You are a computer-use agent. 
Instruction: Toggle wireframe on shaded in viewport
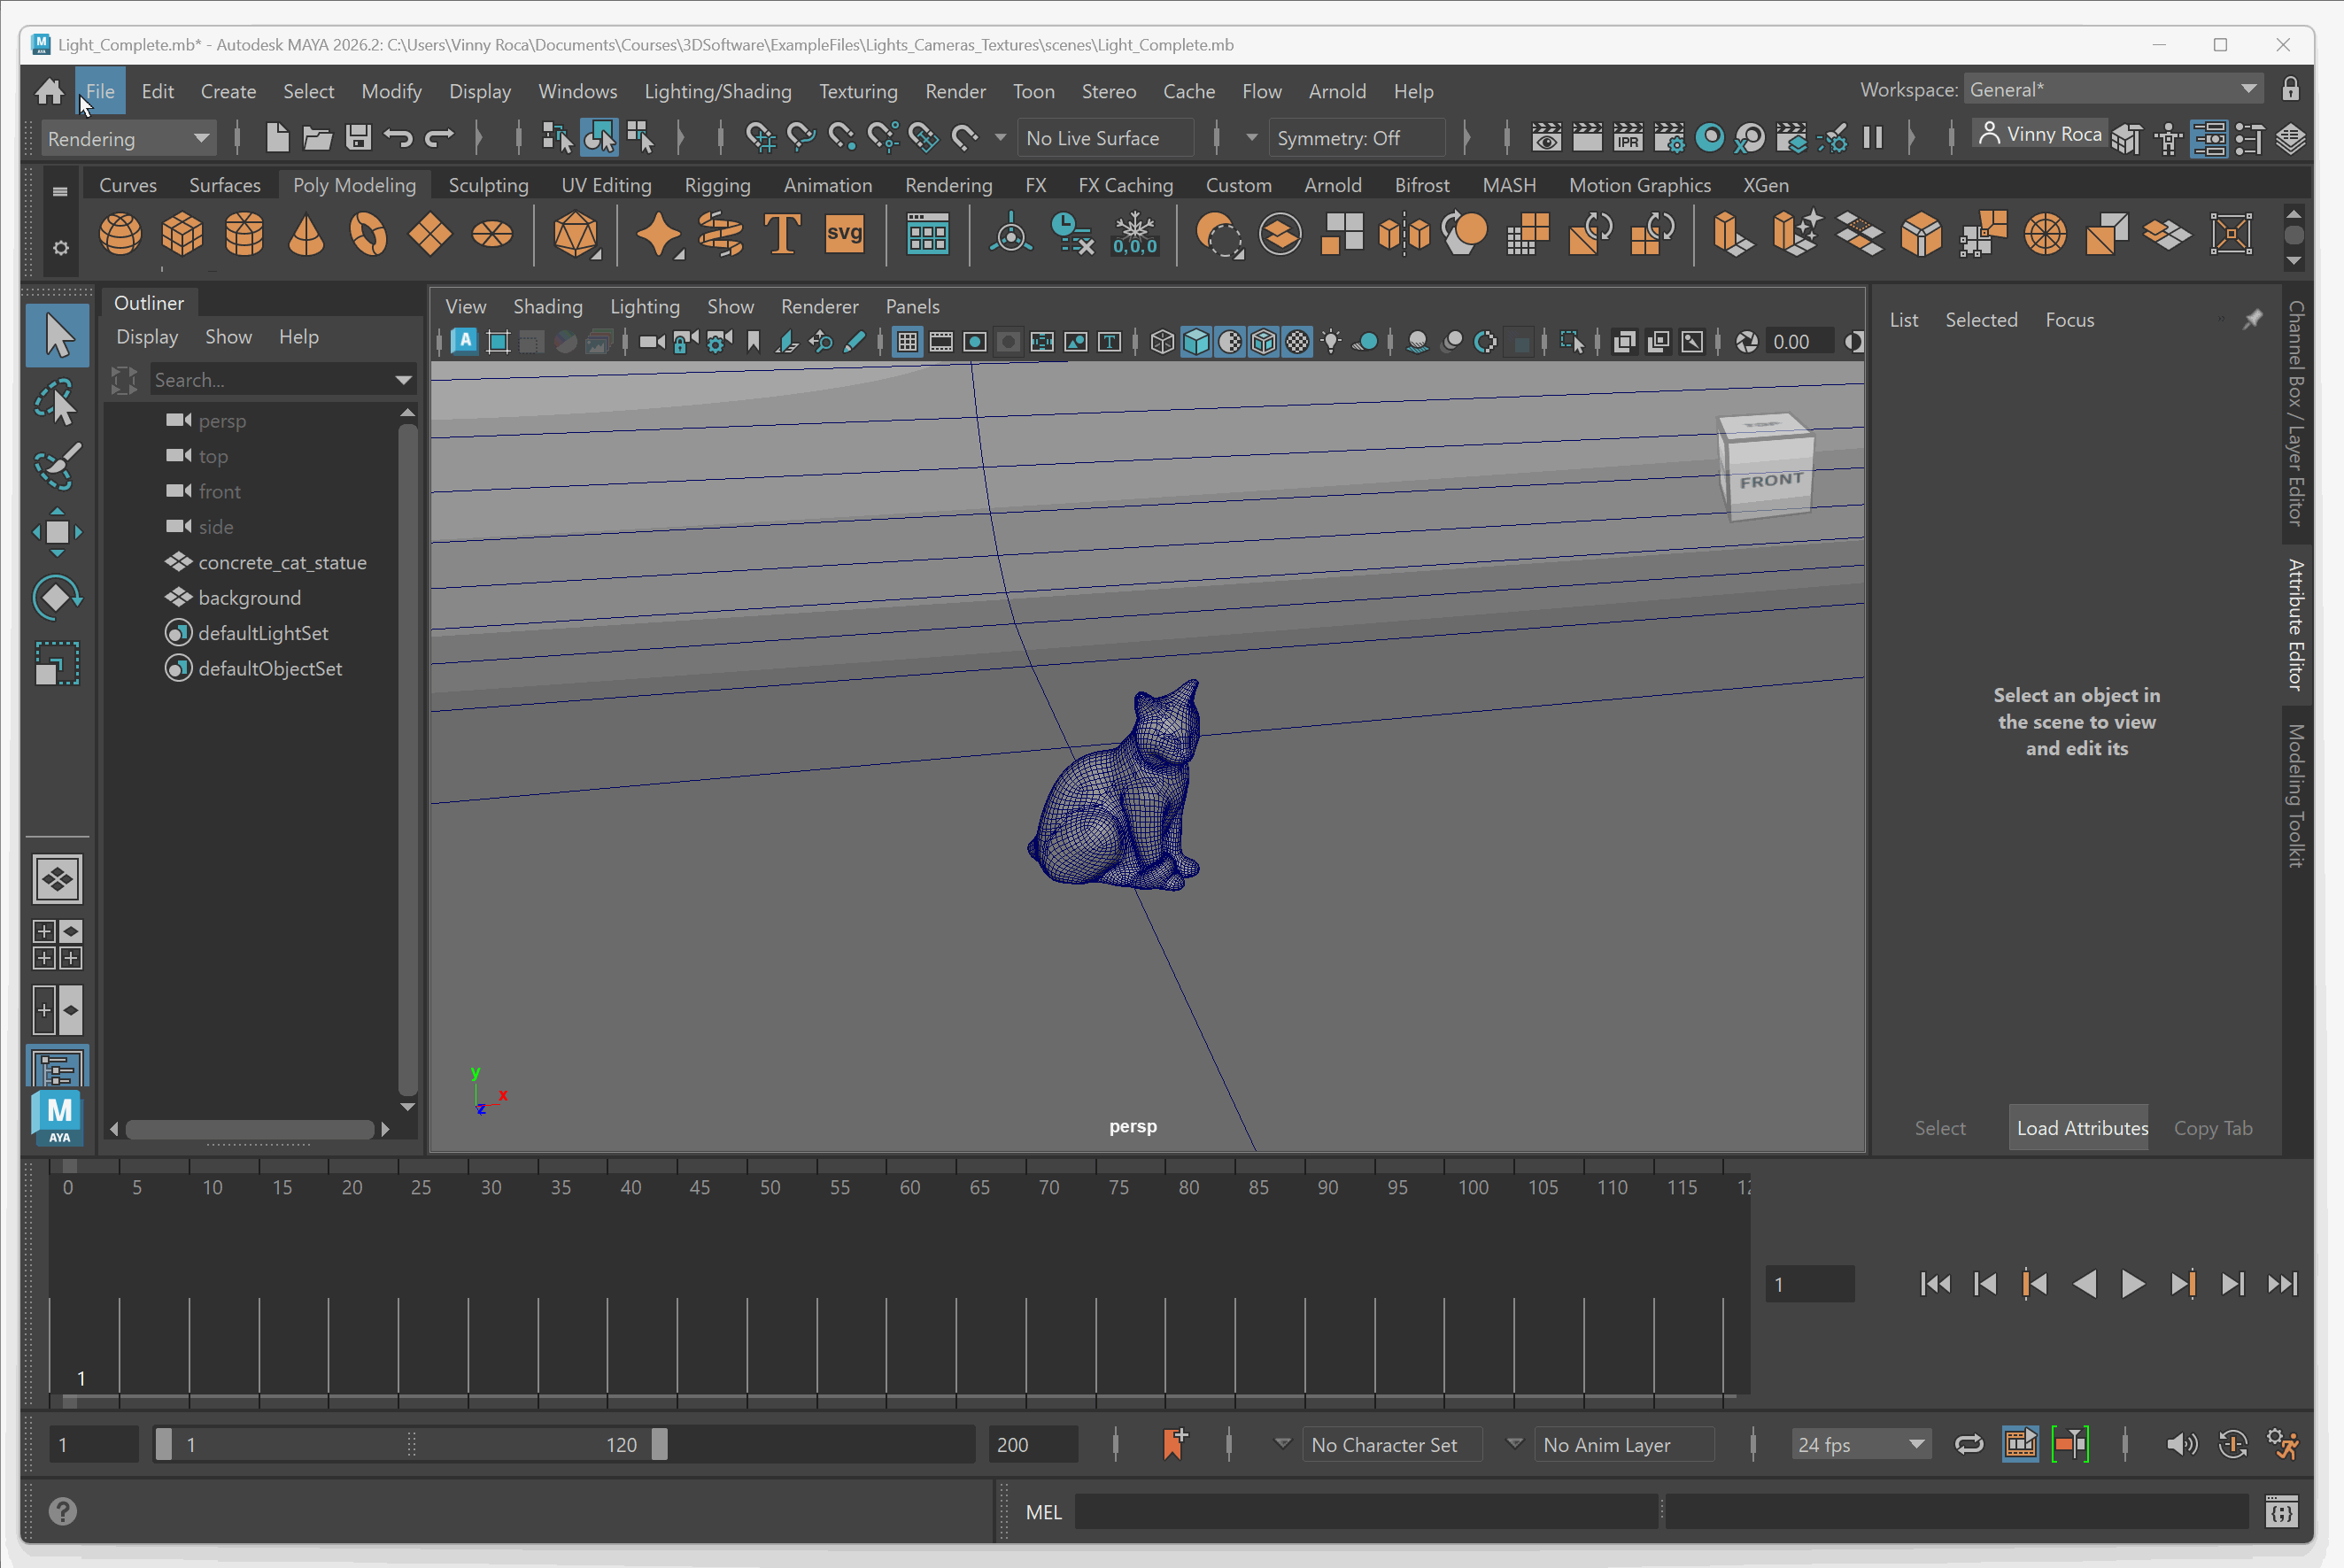(x=1263, y=342)
